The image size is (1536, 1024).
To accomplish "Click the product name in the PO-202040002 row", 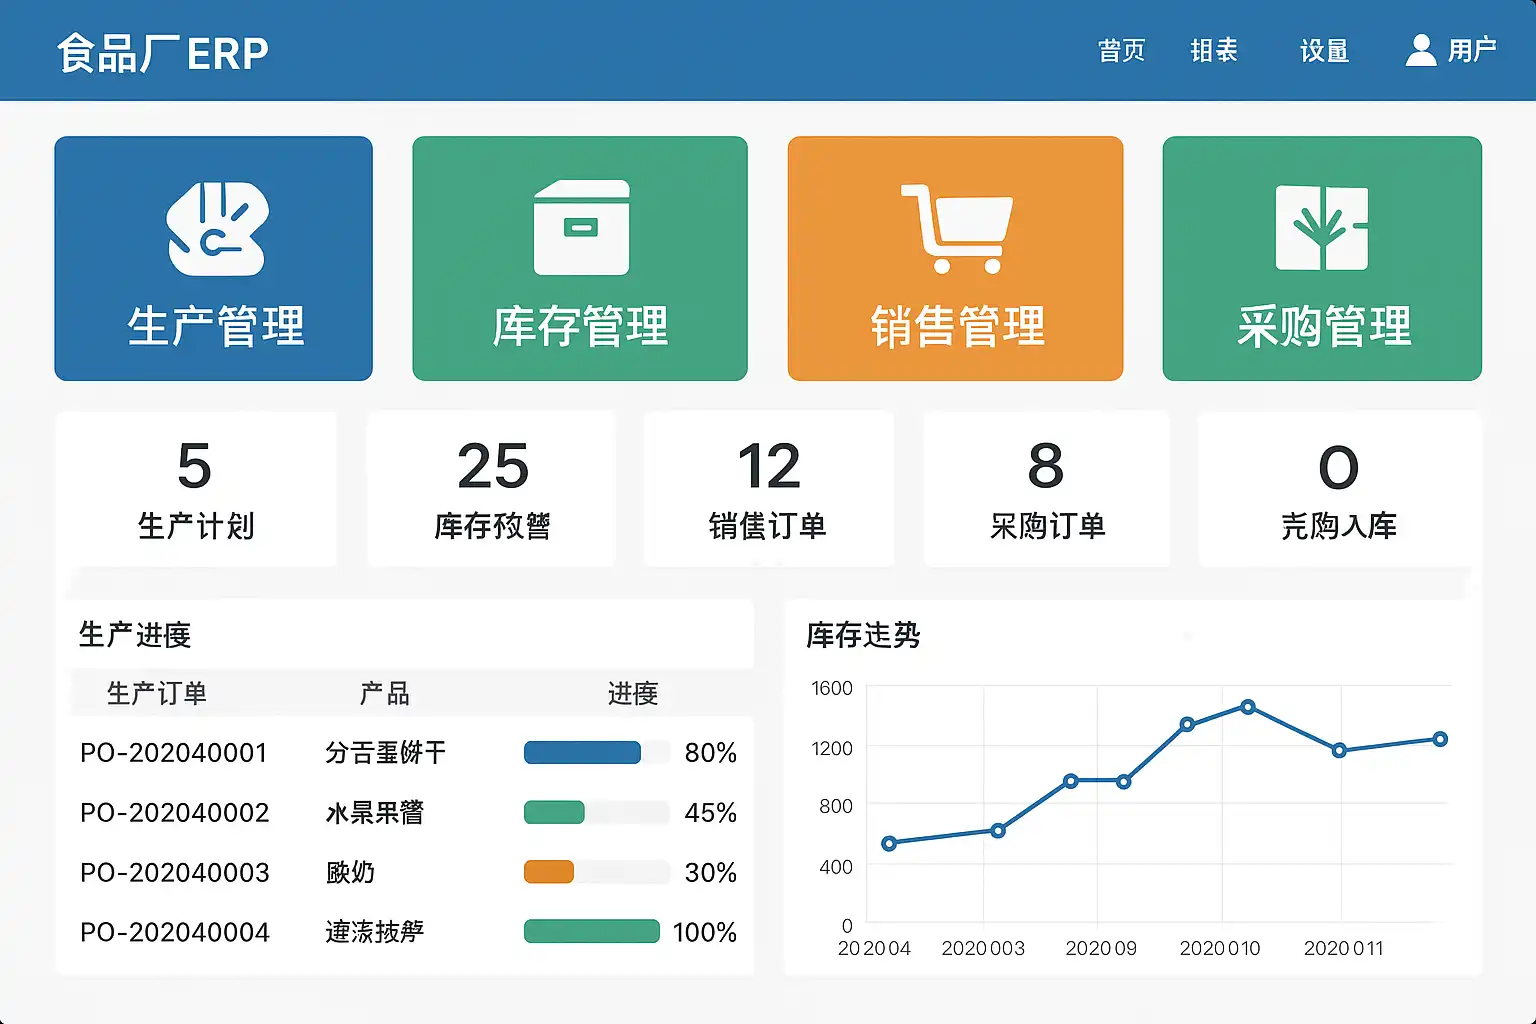I will pos(375,812).
